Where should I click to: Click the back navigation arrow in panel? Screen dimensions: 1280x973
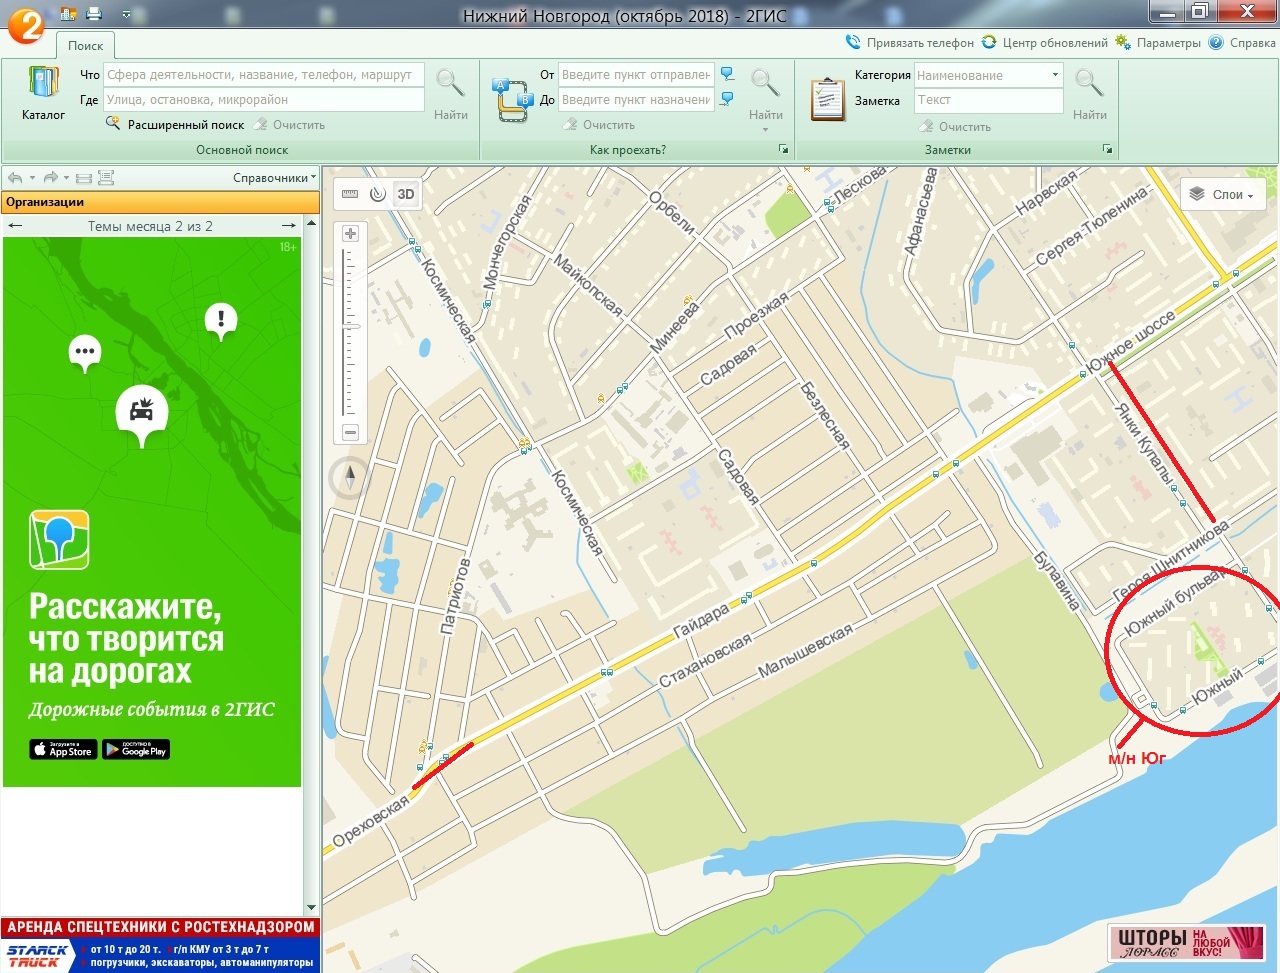click(15, 178)
